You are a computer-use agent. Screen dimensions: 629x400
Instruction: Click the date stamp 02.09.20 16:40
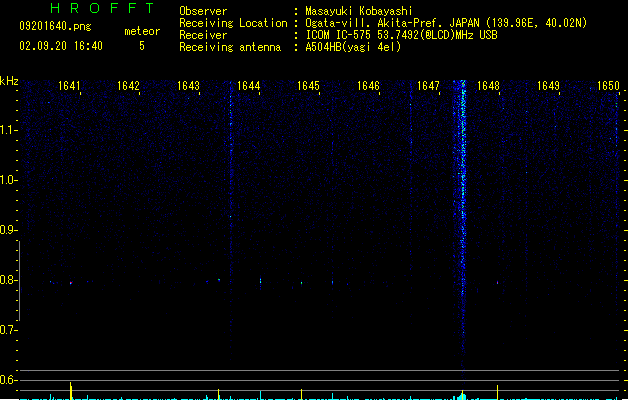point(61,46)
